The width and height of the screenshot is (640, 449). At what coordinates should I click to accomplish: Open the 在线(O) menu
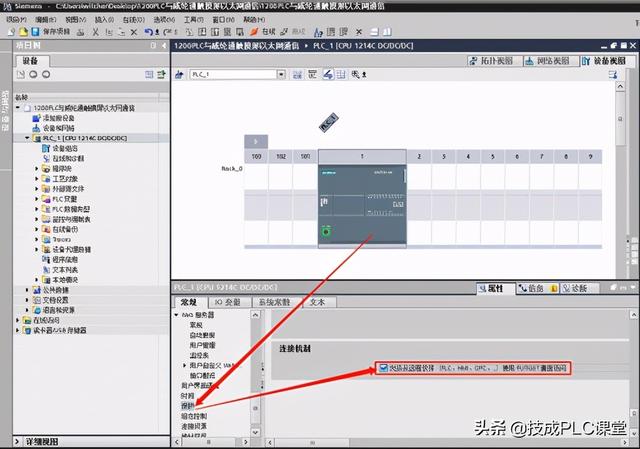[134, 19]
